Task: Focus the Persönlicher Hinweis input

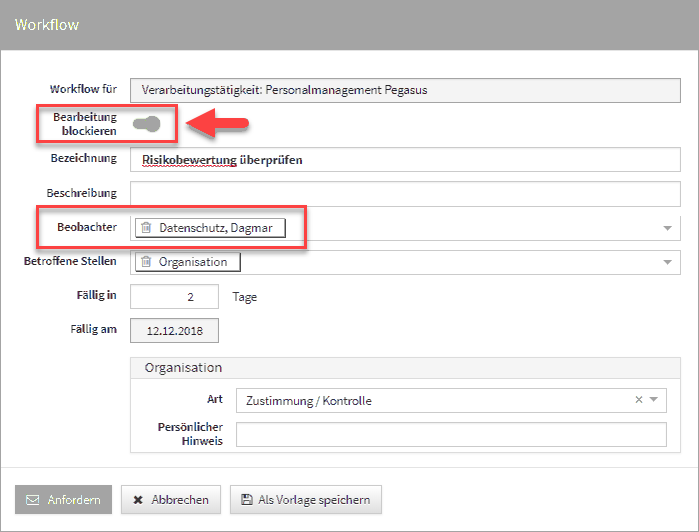Action: point(450,434)
